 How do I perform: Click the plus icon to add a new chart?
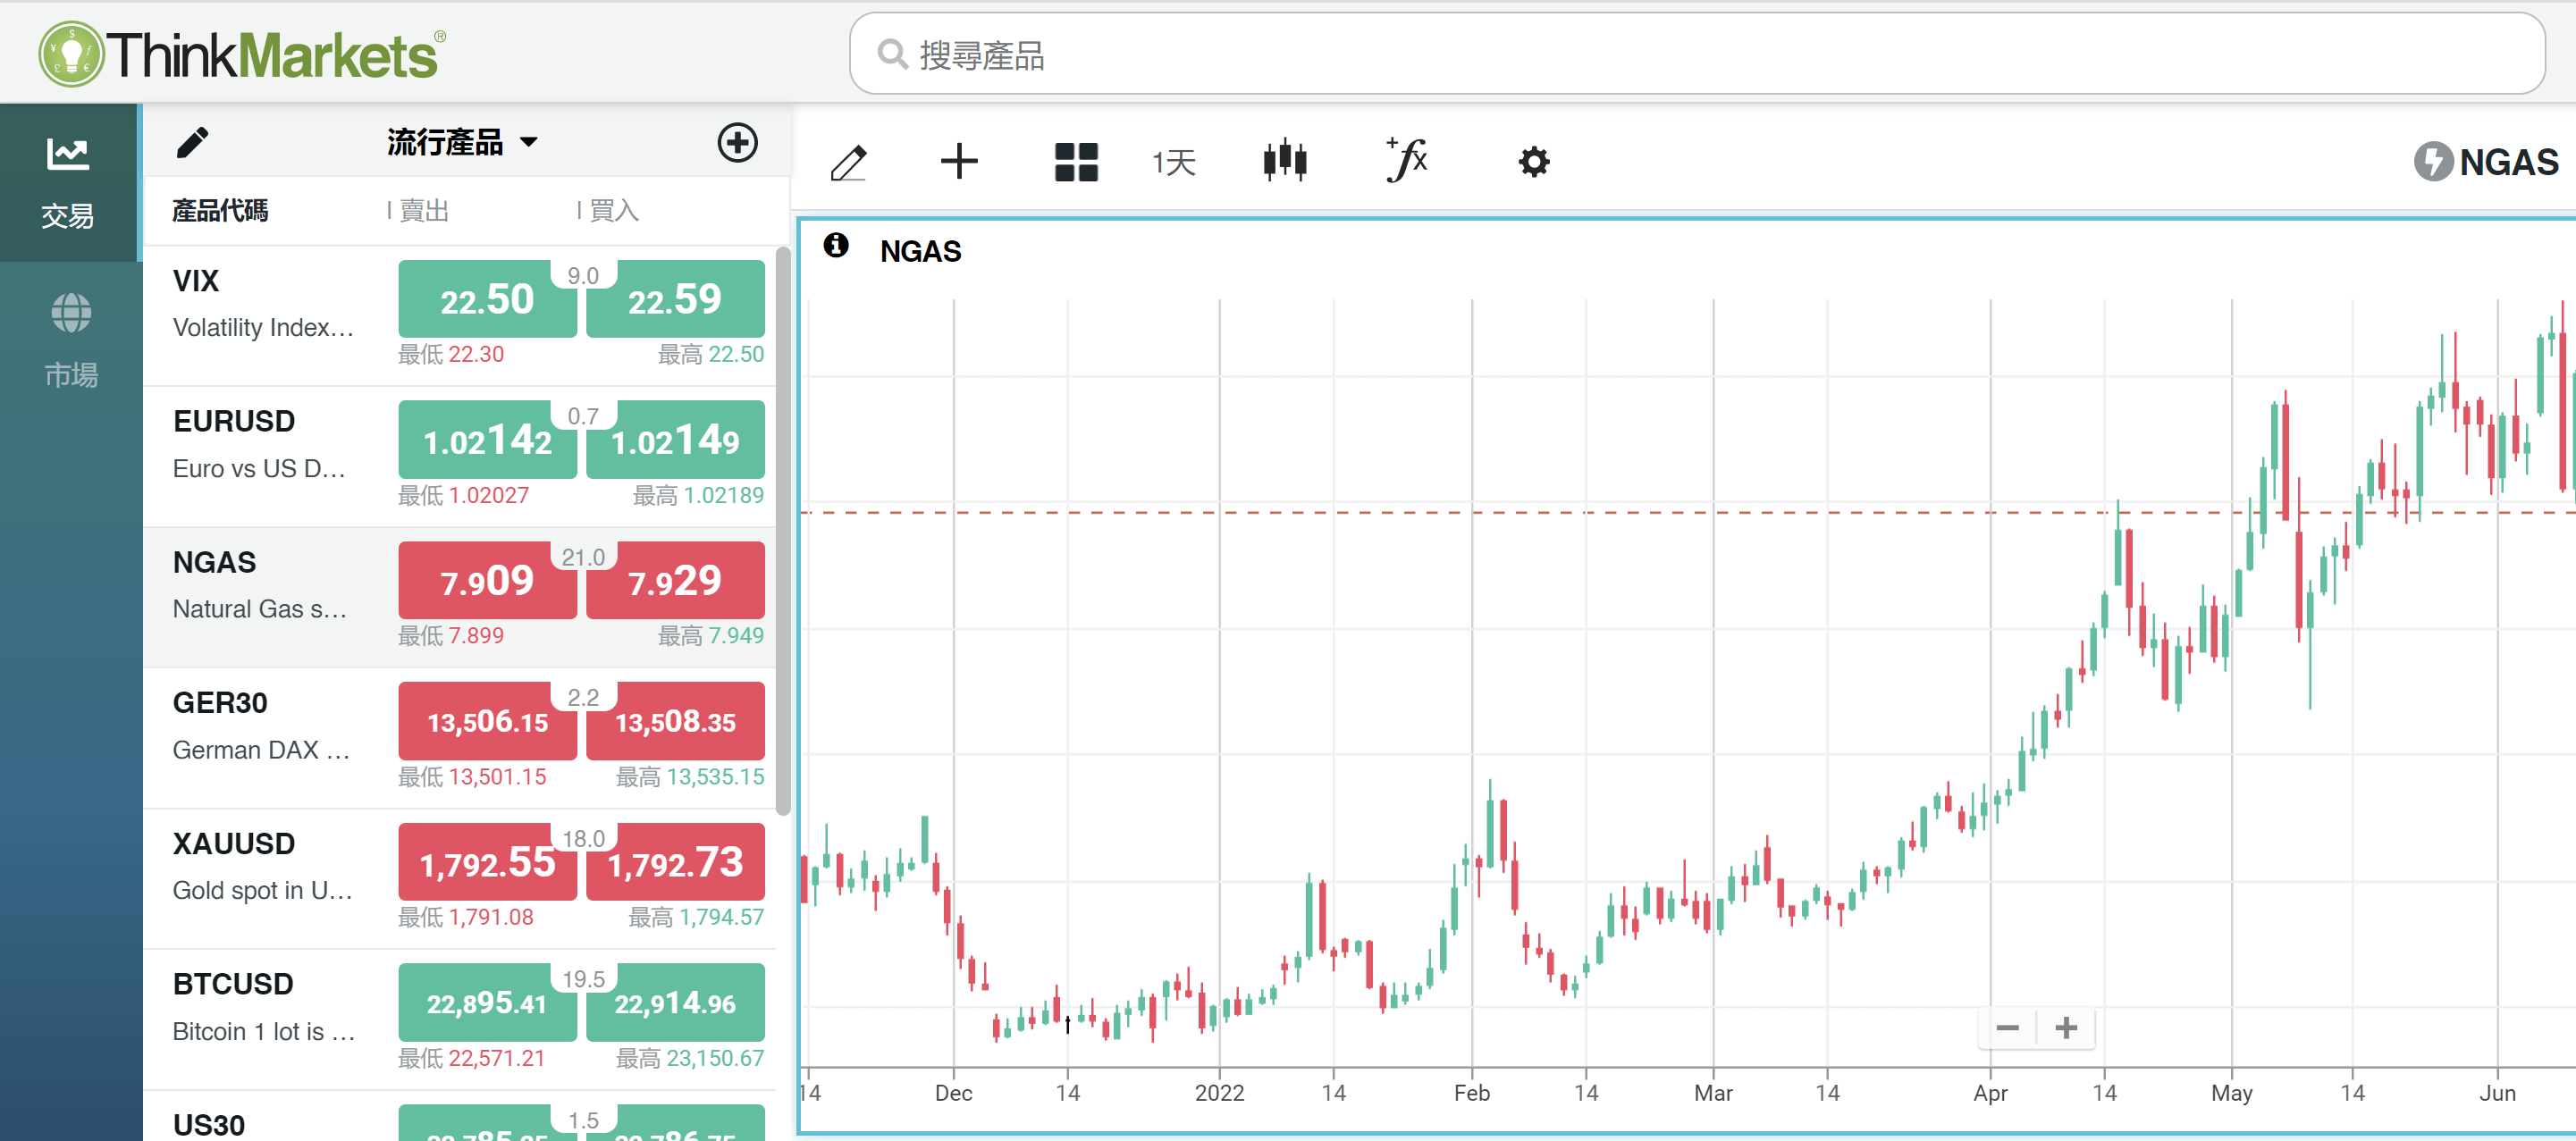[x=959, y=161]
